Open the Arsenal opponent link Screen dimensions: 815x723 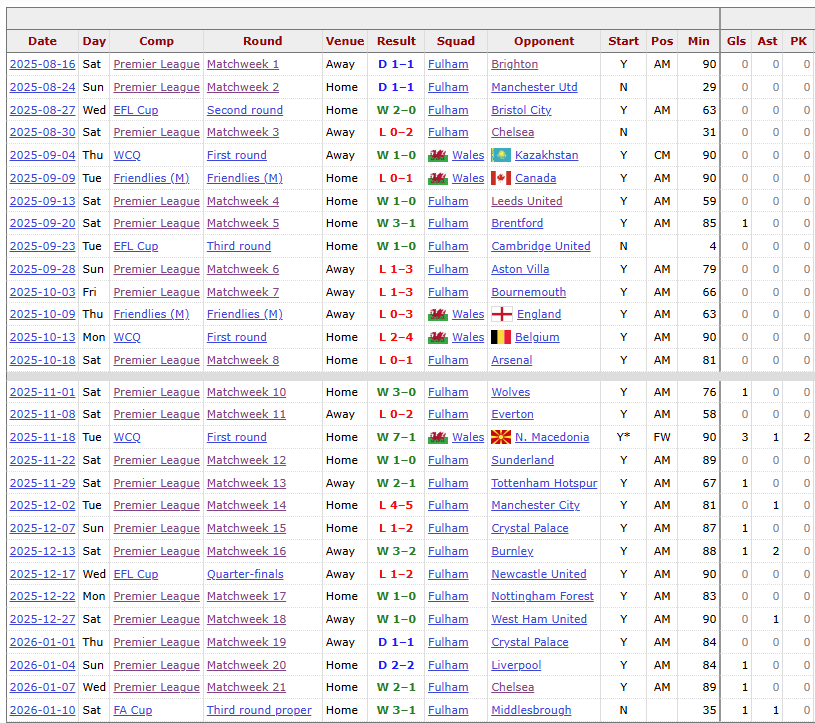[511, 360]
